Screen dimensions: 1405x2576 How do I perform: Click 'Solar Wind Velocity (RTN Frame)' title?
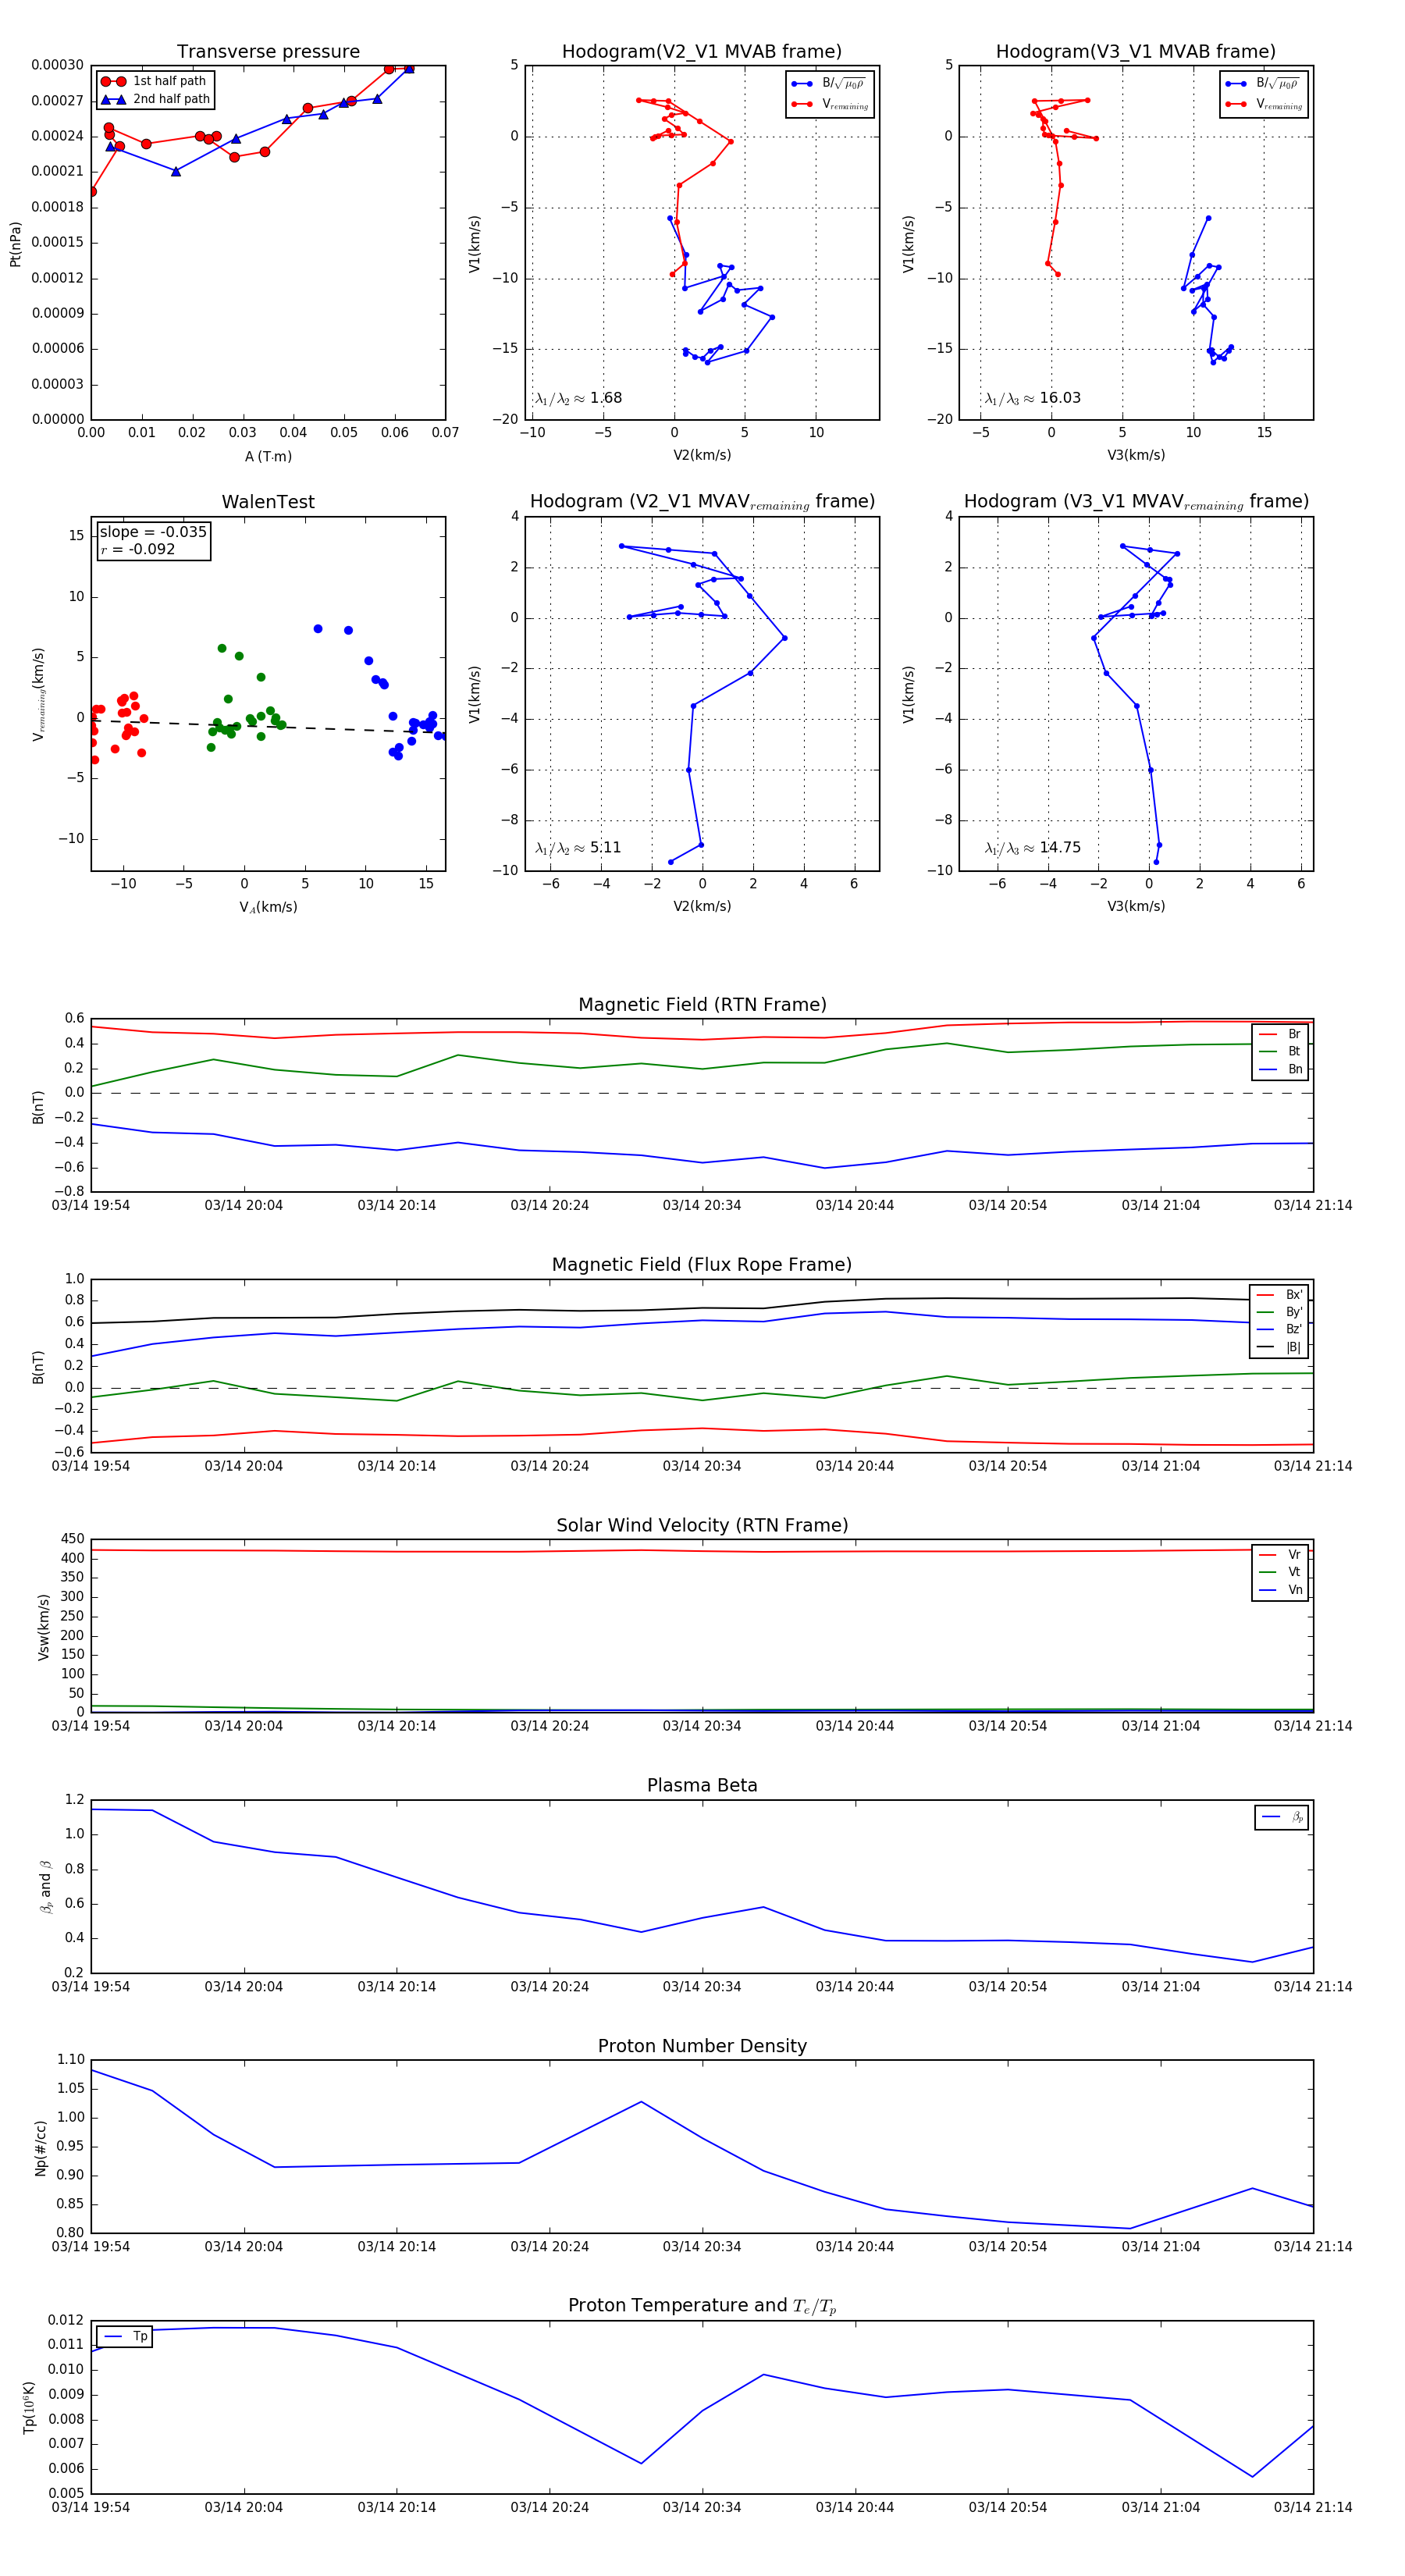pyautogui.click(x=702, y=1525)
